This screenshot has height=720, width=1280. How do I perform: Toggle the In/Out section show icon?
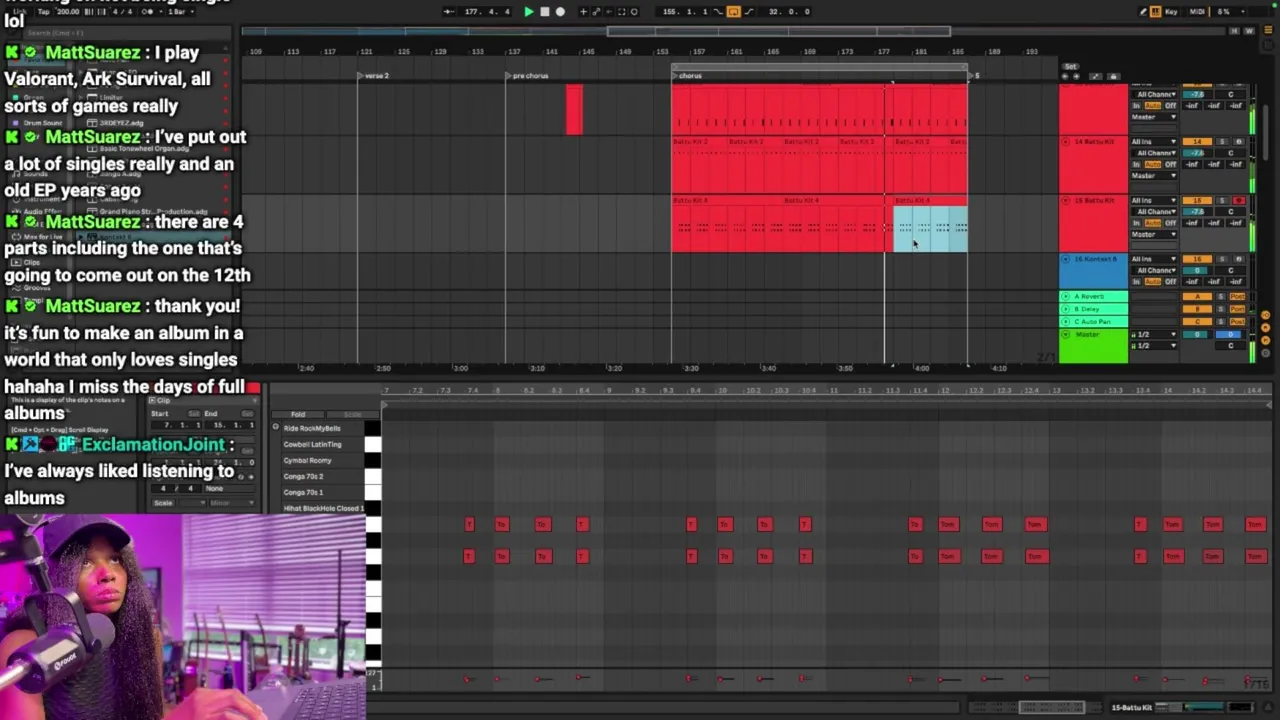point(1265,316)
